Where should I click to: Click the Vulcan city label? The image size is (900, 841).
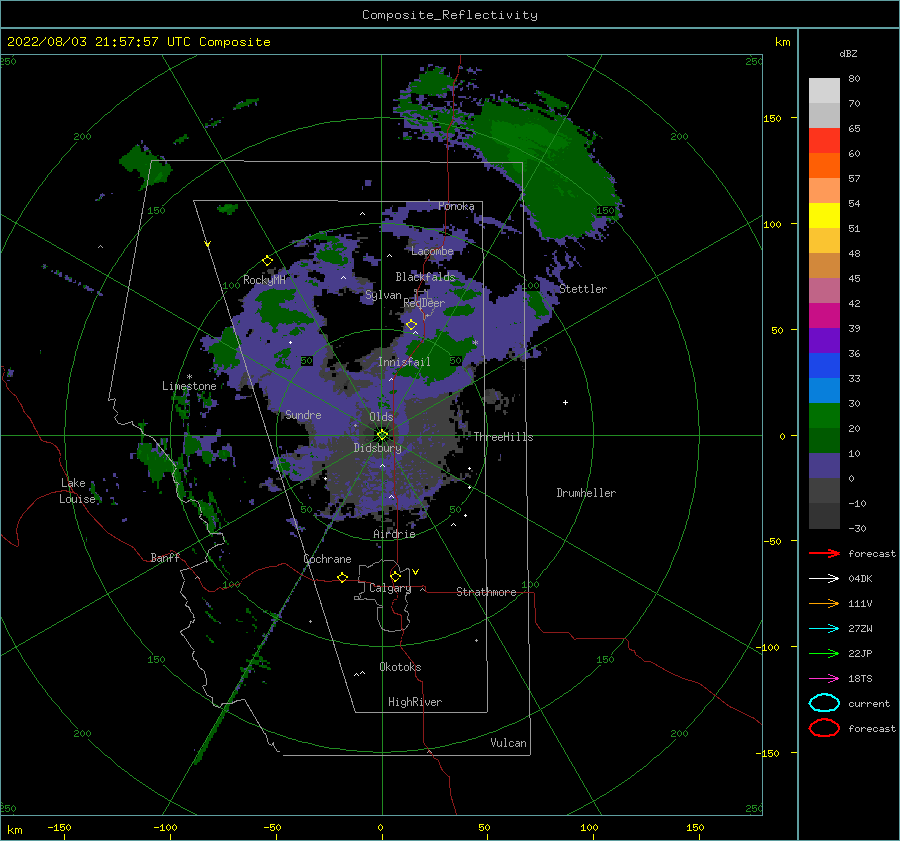tap(508, 743)
